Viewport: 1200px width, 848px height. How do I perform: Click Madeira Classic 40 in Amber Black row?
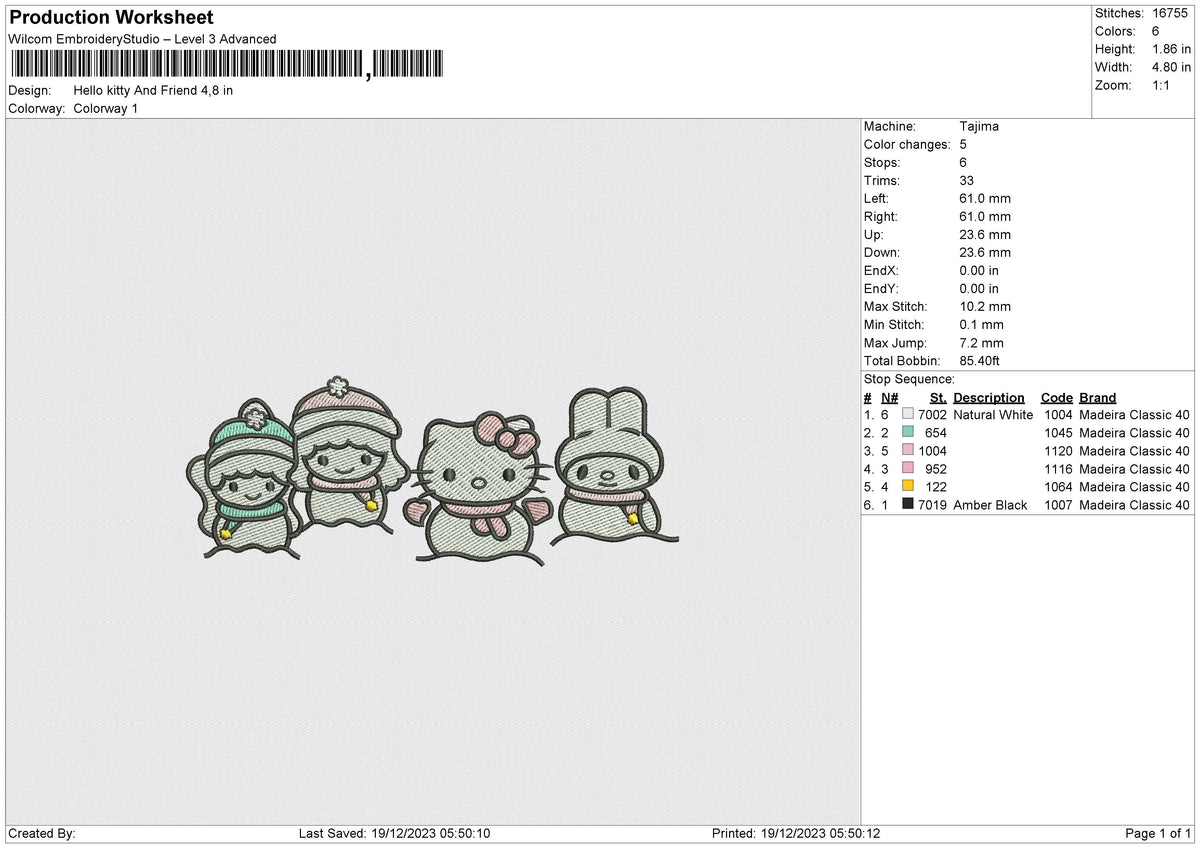(1135, 505)
